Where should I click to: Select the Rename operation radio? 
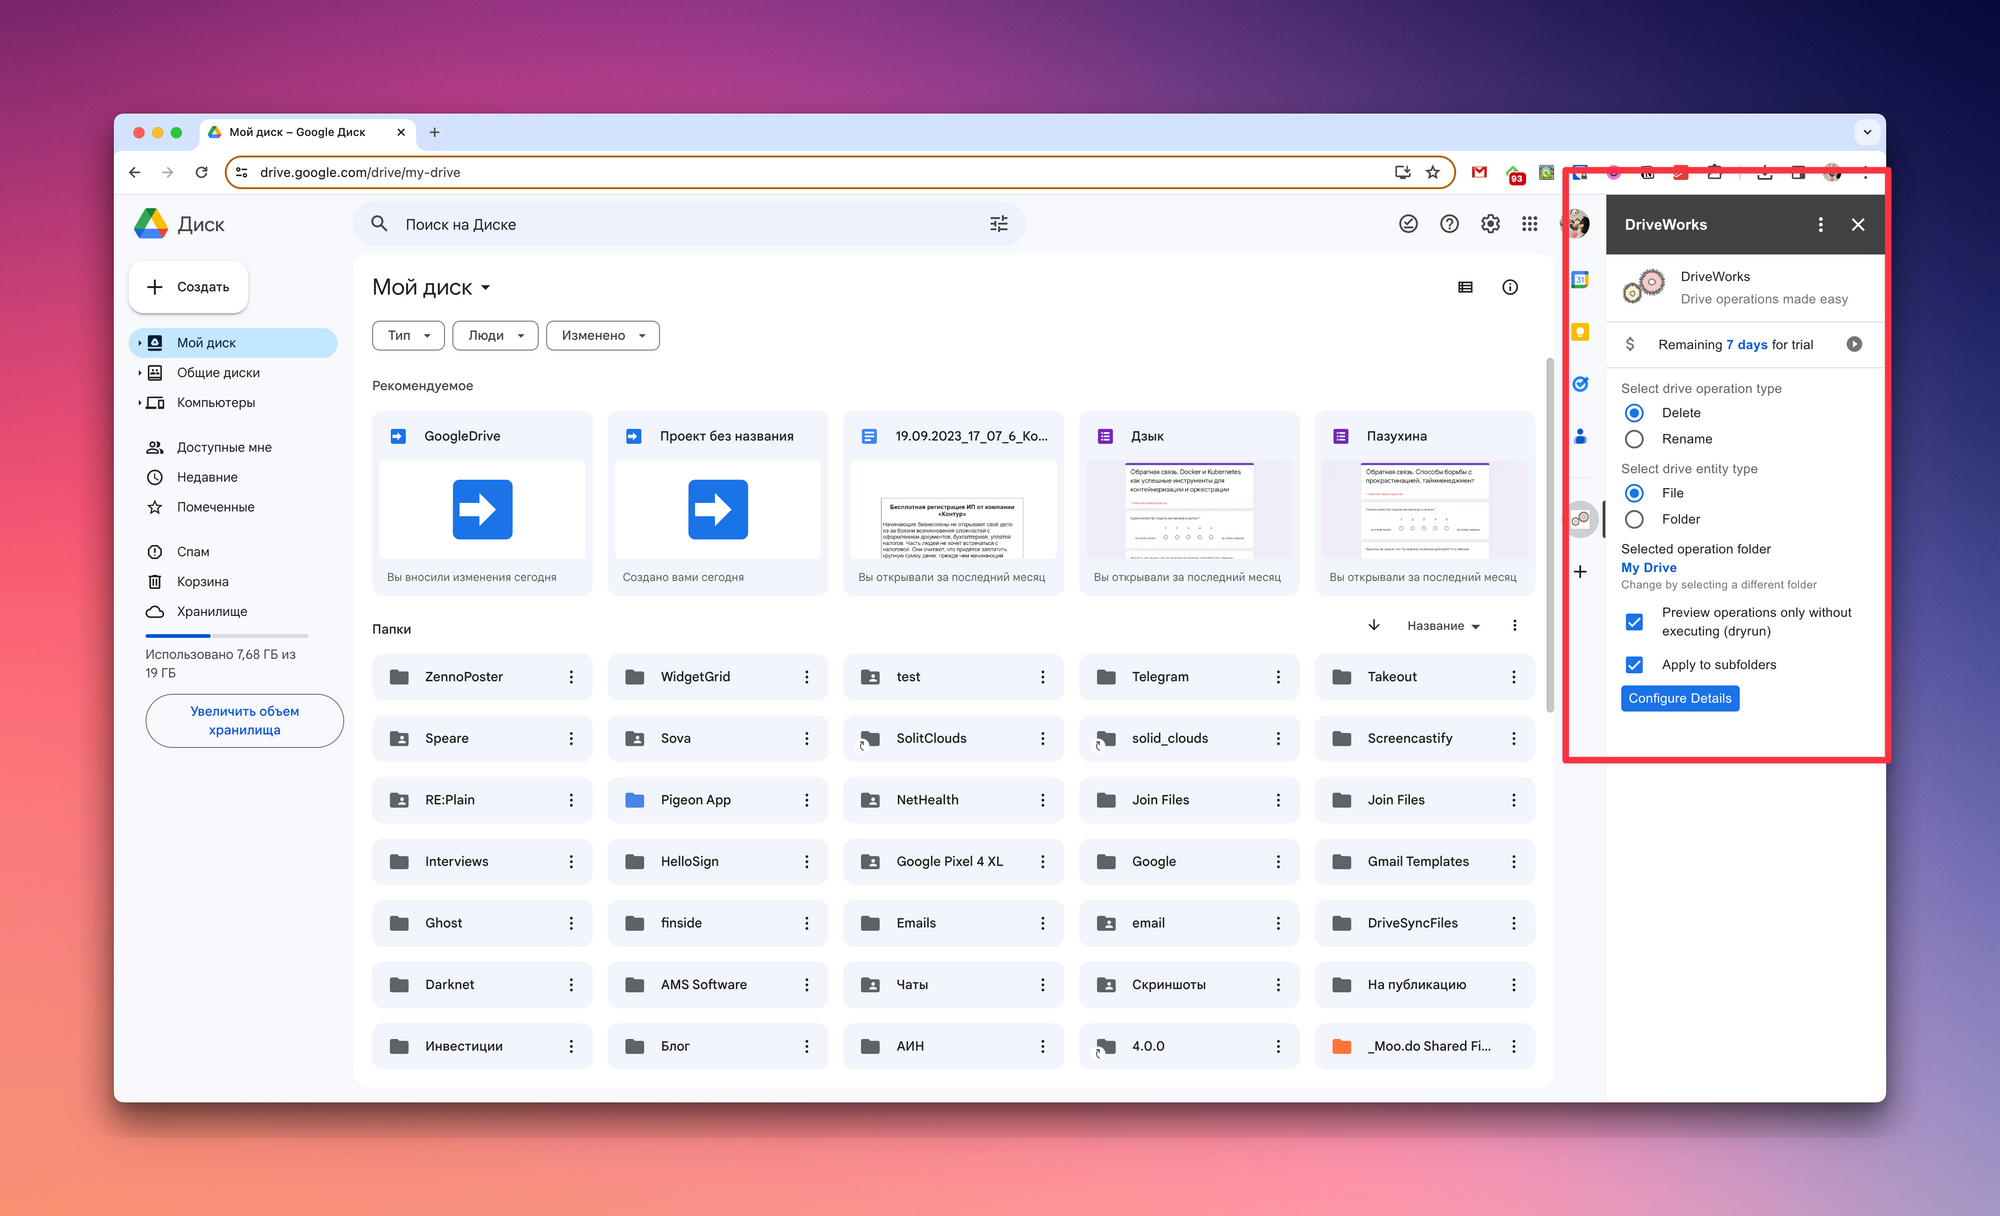pyautogui.click(x=1634, y=439)
